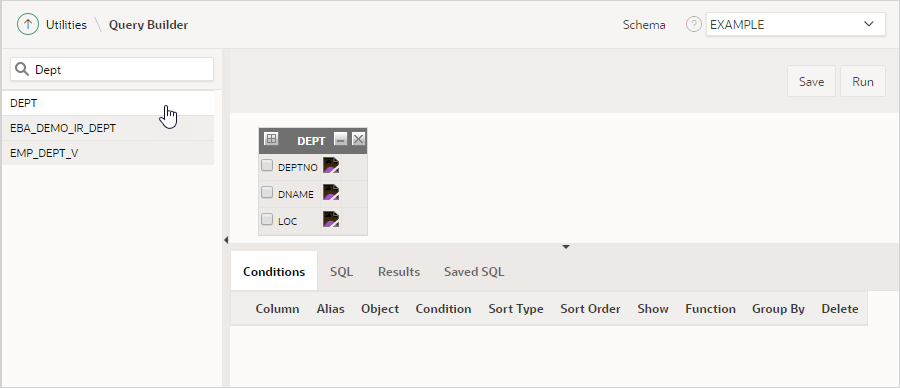Select EMP_DEPT_V in the list
This screenshot has height=388, width=900.
coord(108,153)
